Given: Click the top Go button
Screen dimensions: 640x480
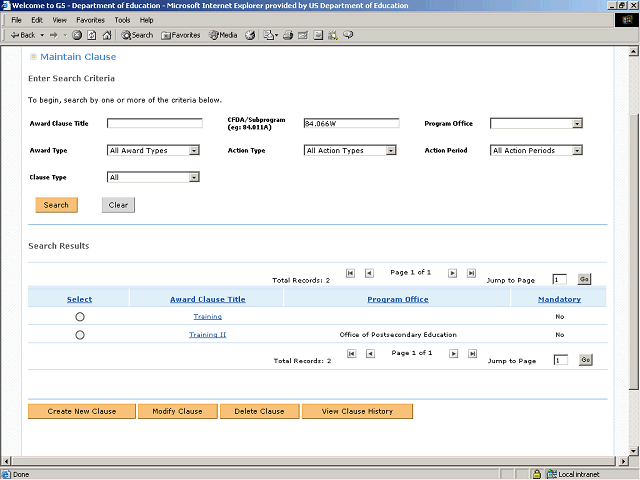Looking at the screenshot, I should click(584, 279).
